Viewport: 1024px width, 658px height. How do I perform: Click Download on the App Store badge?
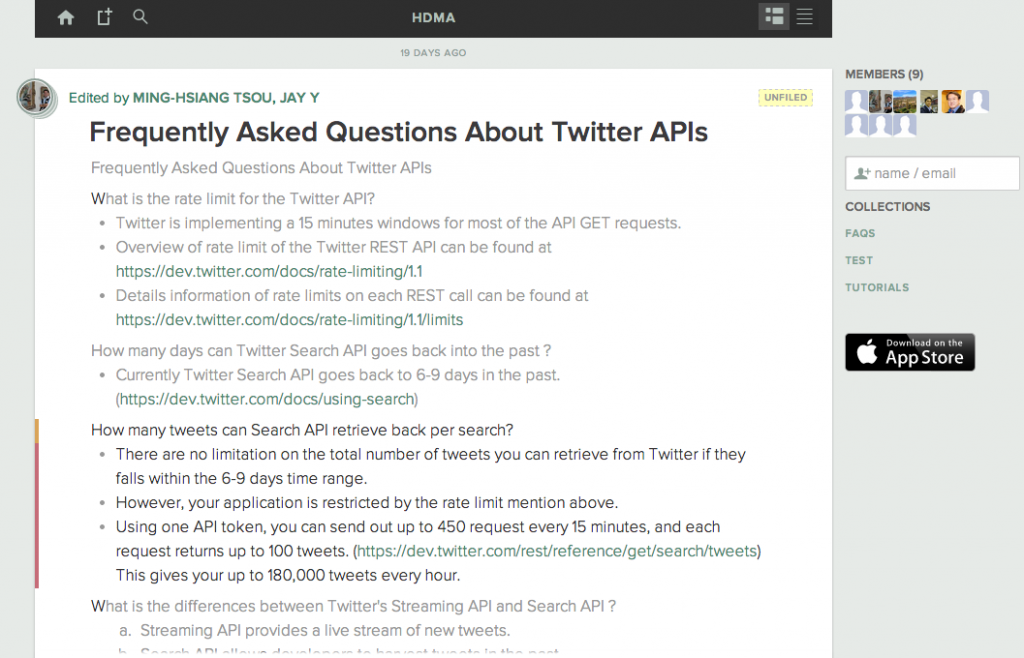910,352
